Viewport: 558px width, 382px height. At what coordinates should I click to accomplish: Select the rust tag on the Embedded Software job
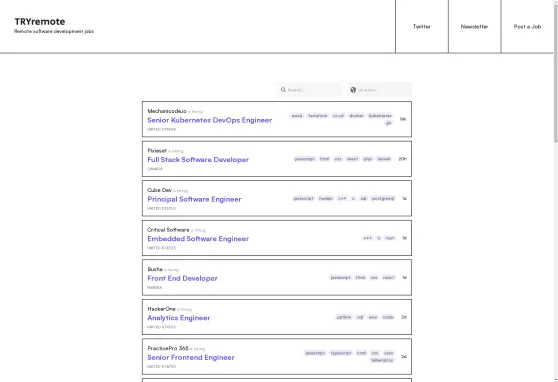coord(390,238)
